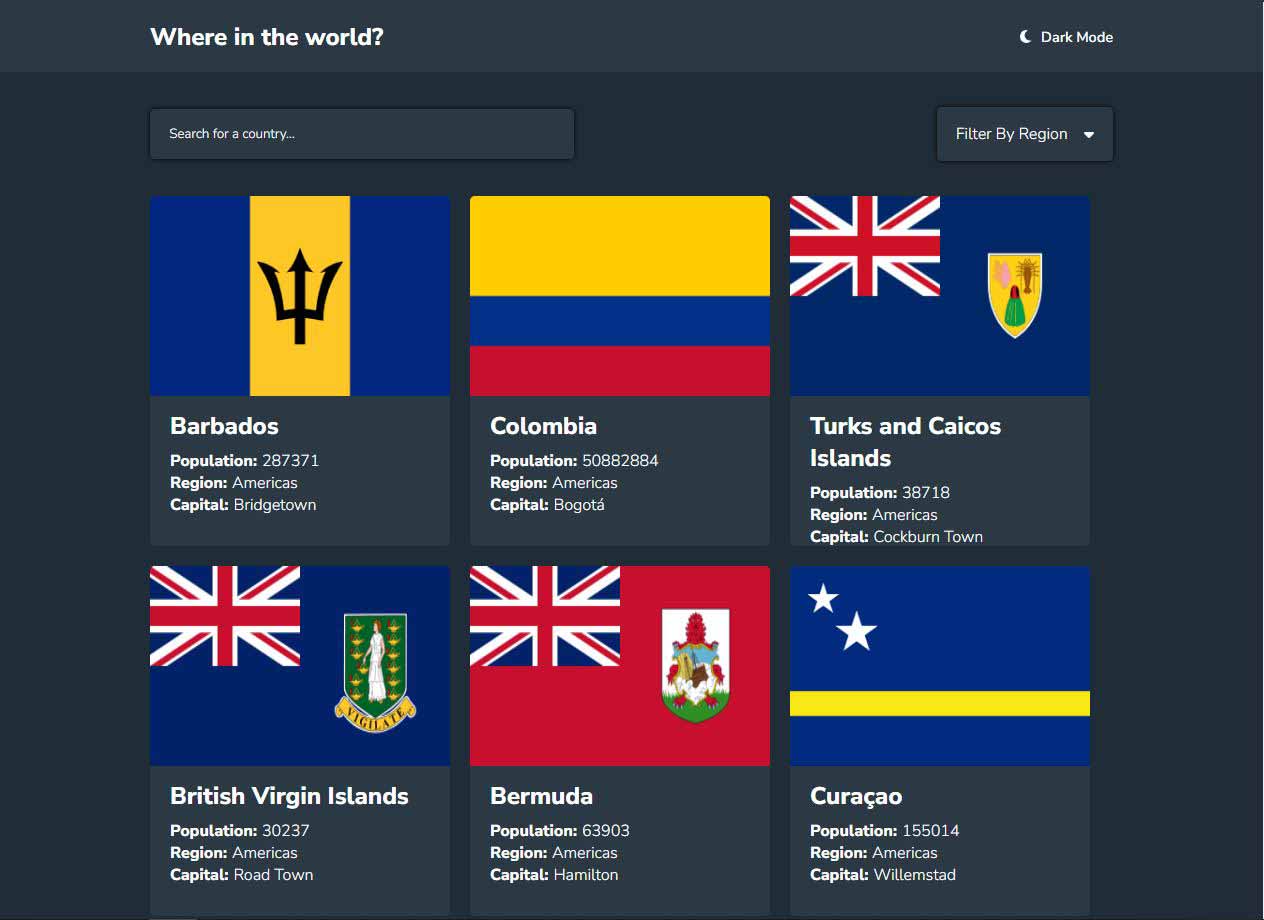Click Bermuda capital Hamilton

(x=555, y=875)
